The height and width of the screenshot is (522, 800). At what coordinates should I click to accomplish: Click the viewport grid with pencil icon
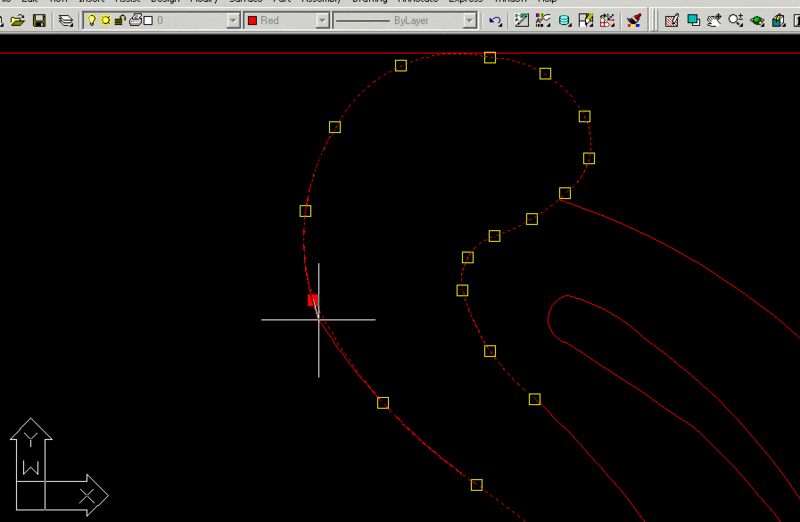(x=586, y=20)
